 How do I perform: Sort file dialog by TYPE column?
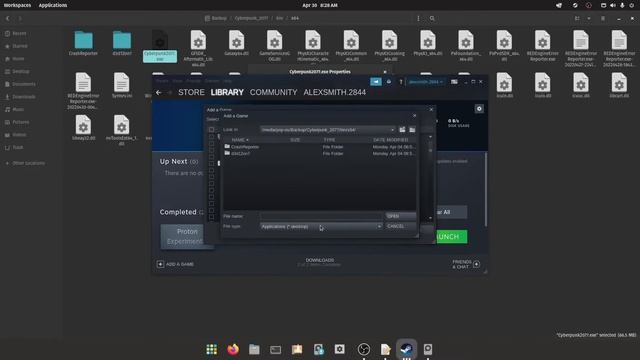[329, 140]
